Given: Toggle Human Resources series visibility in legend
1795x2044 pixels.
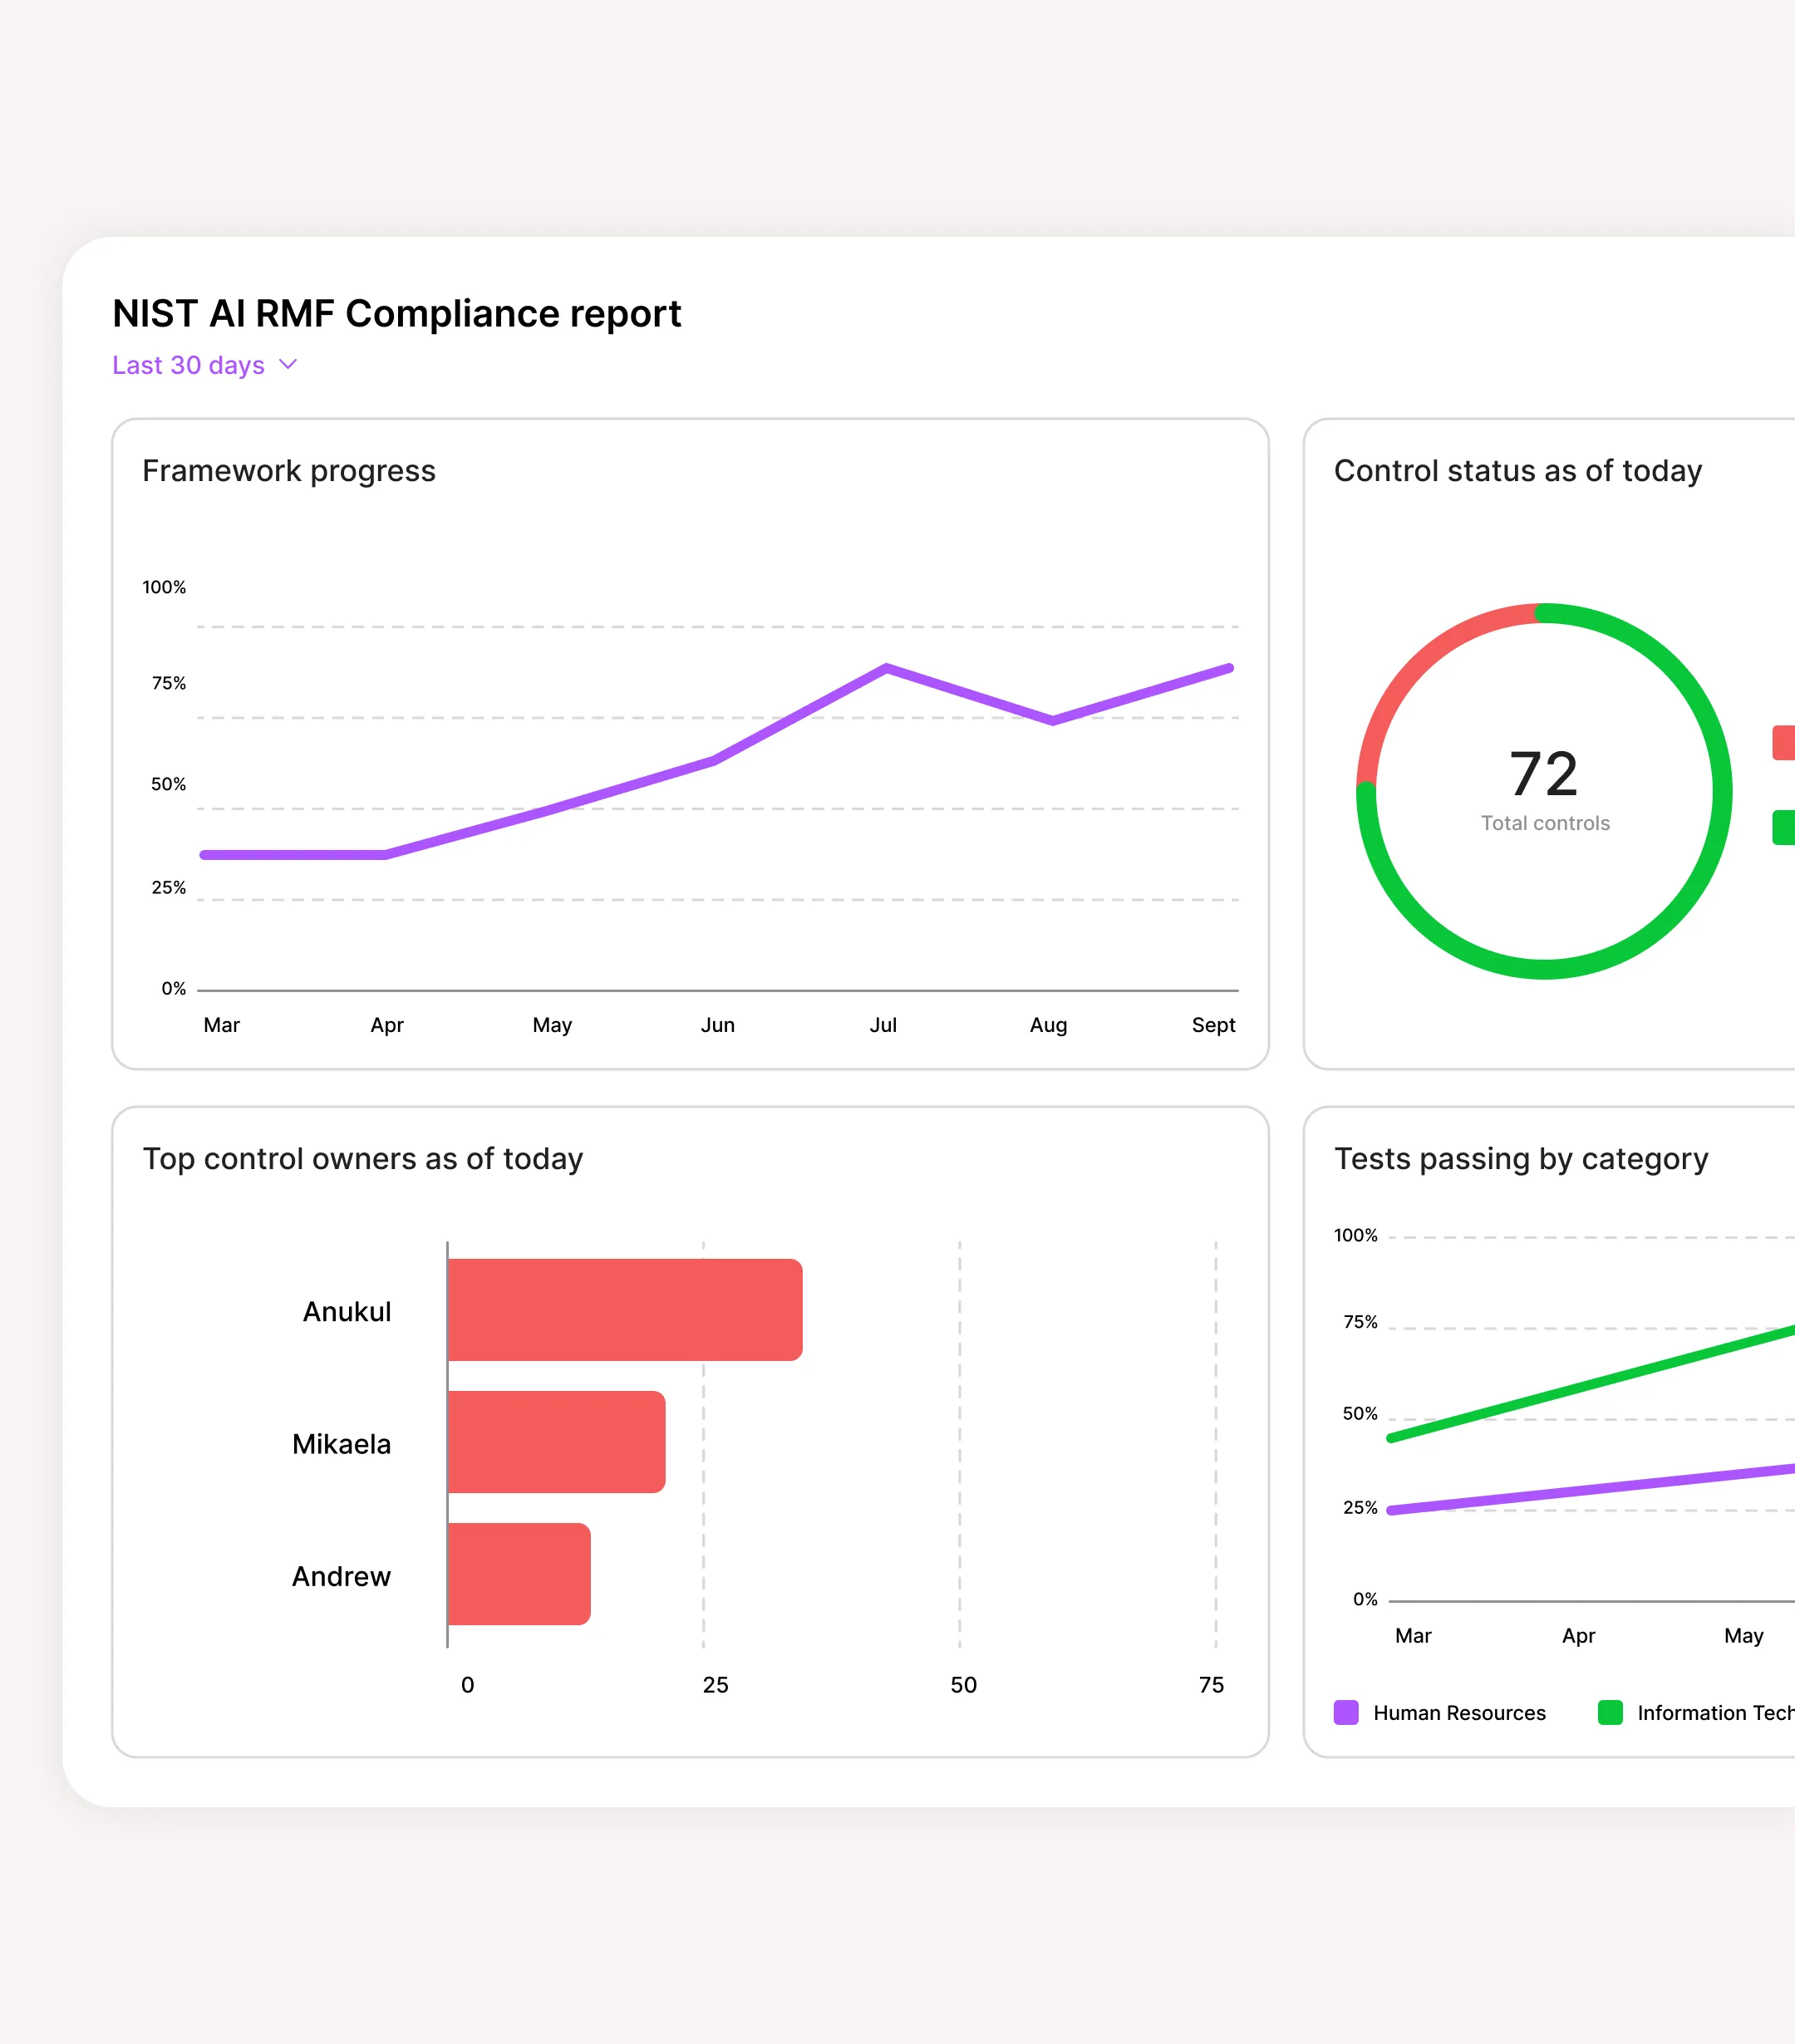Looking at the screenshot, I should coord(1347,1712).
